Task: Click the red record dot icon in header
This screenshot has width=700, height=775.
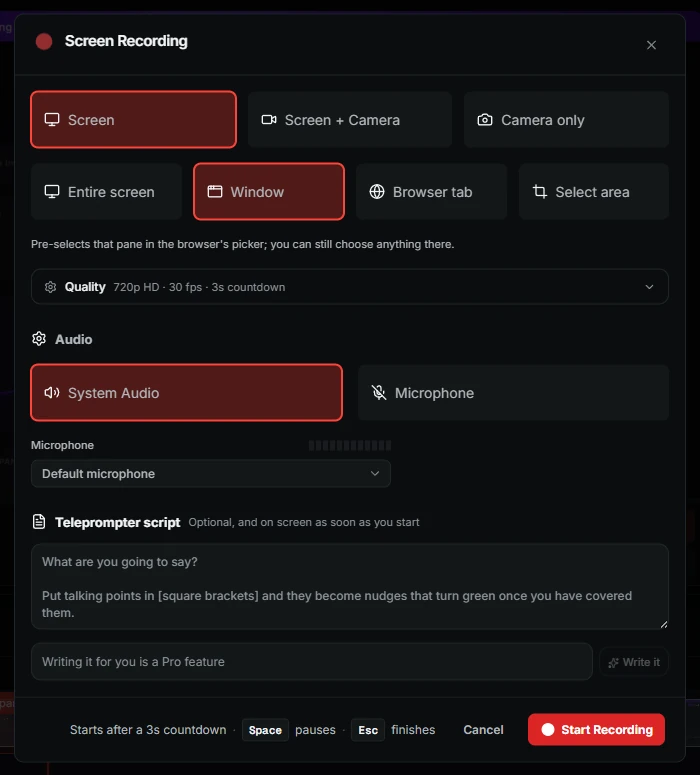Action: click(44, 42)
